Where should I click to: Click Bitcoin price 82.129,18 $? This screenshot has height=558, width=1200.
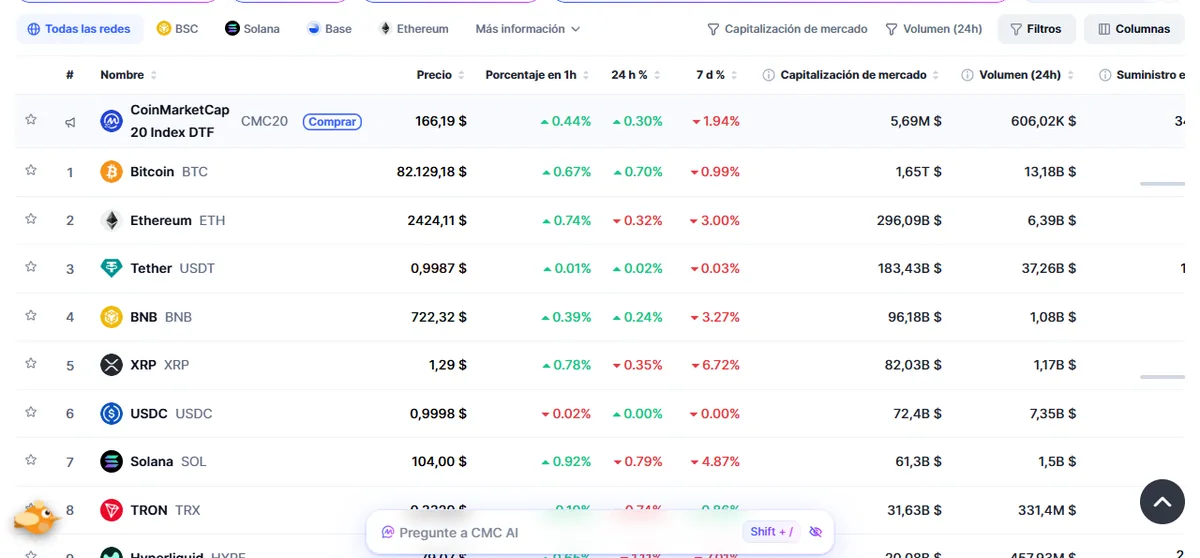(x=432, y=172)
